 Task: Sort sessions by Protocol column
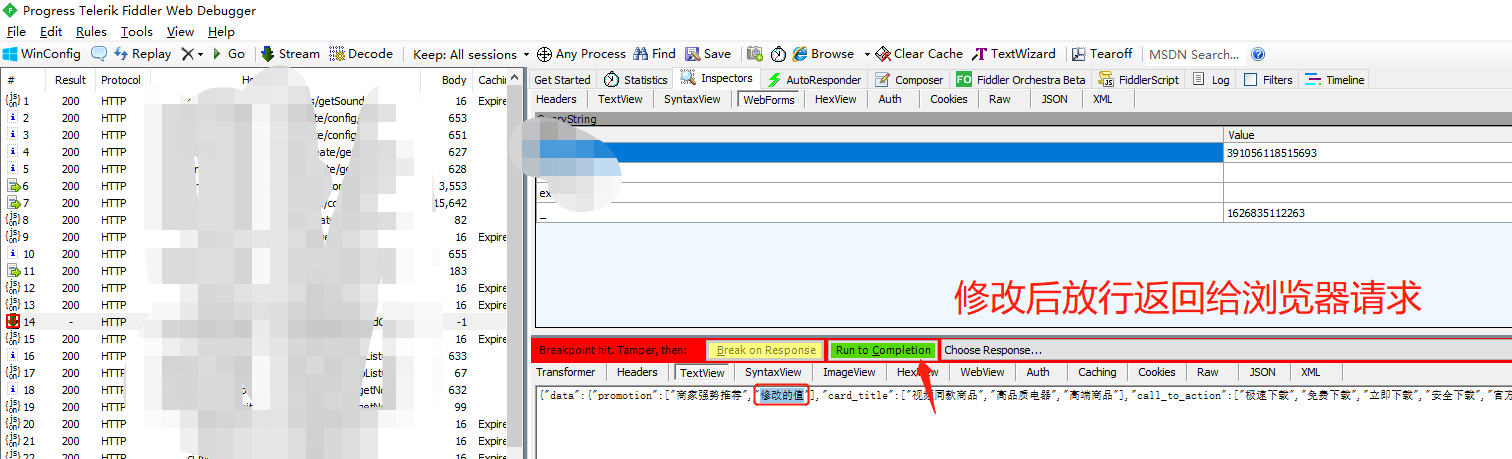tap(121, 80)
